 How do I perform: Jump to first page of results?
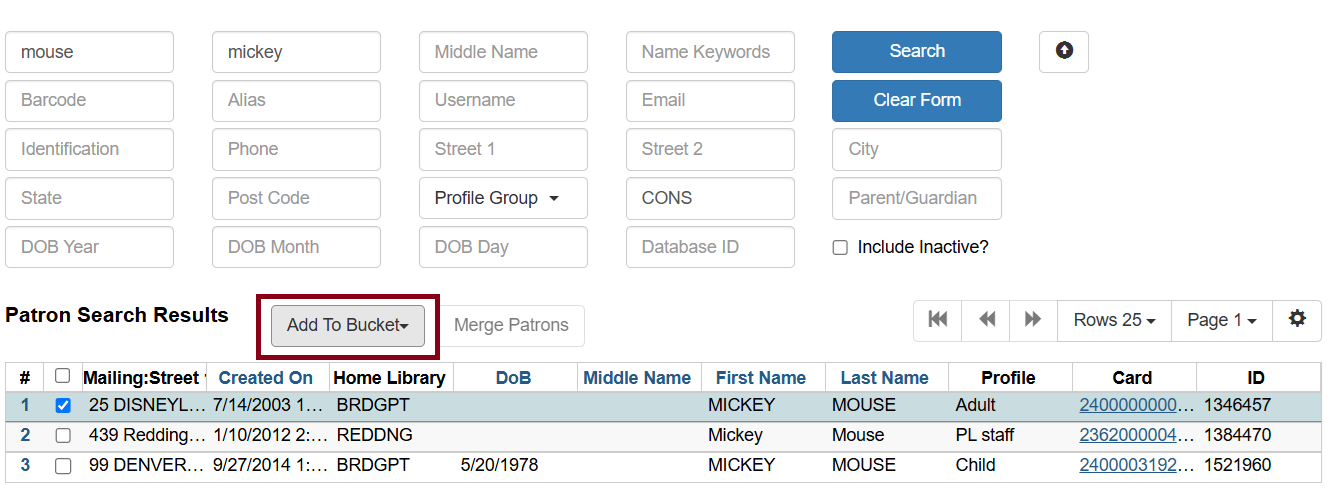[x=937, y=320]
